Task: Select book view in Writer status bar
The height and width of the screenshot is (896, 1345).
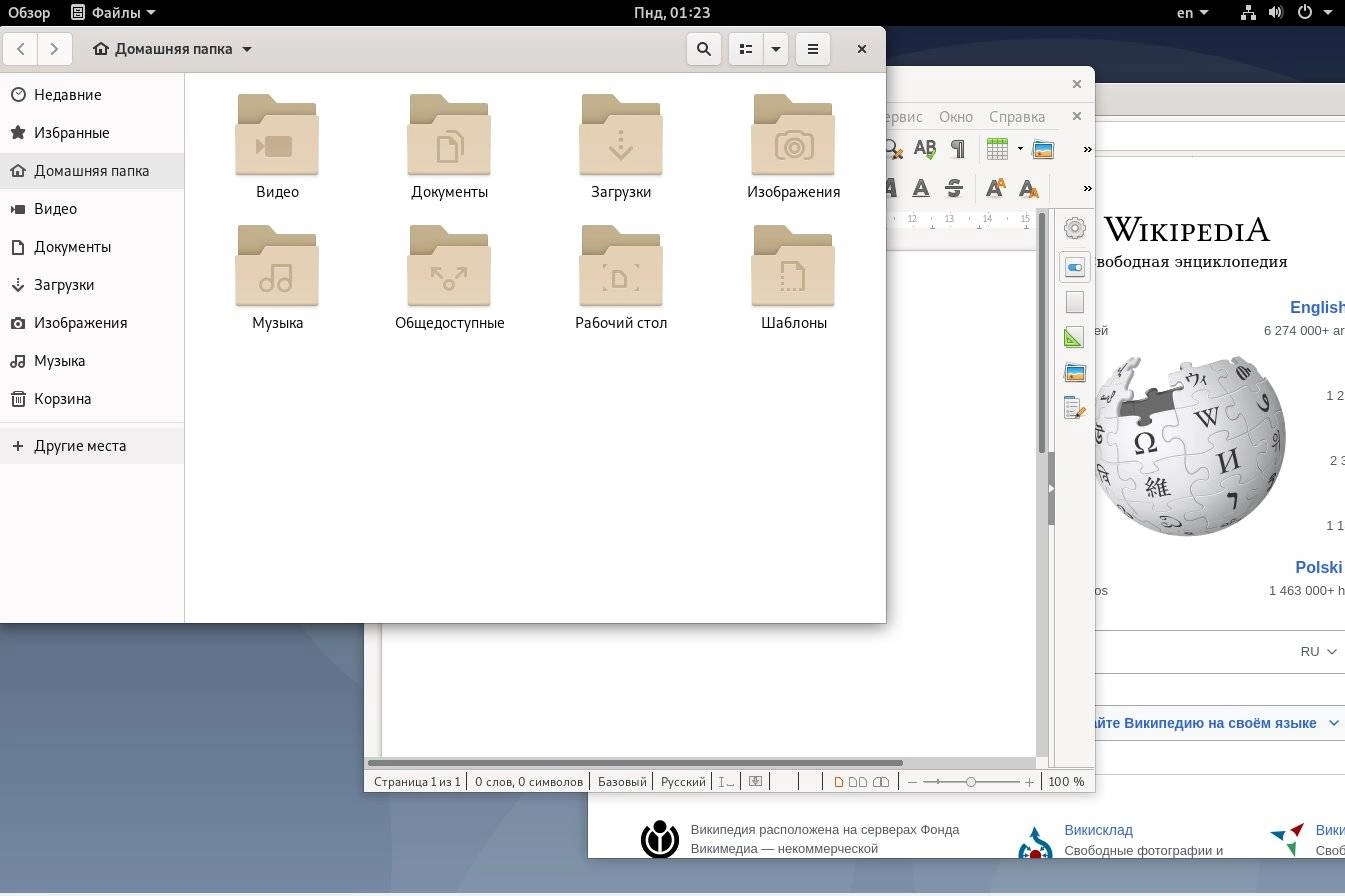Action: (881, 782)
